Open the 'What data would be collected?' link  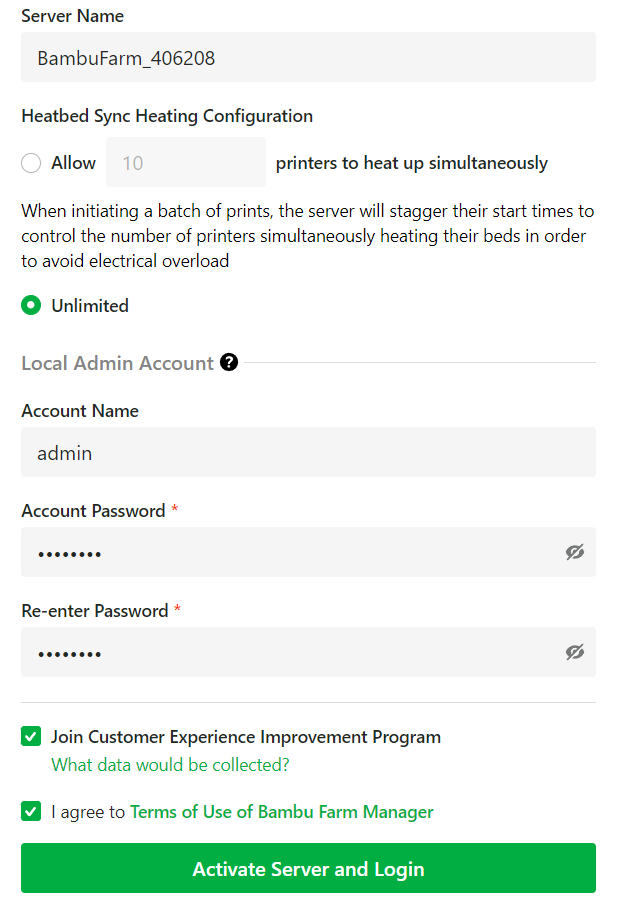170,765
